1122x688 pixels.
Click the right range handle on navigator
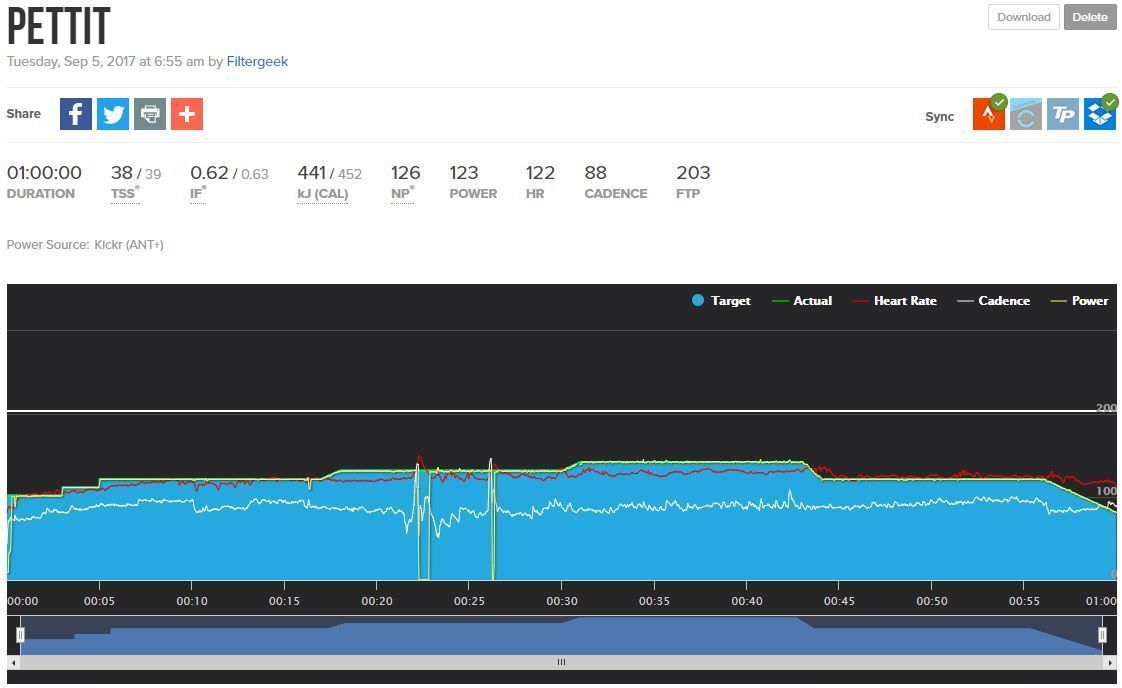pyautogui.click(x=1103, y=634)
